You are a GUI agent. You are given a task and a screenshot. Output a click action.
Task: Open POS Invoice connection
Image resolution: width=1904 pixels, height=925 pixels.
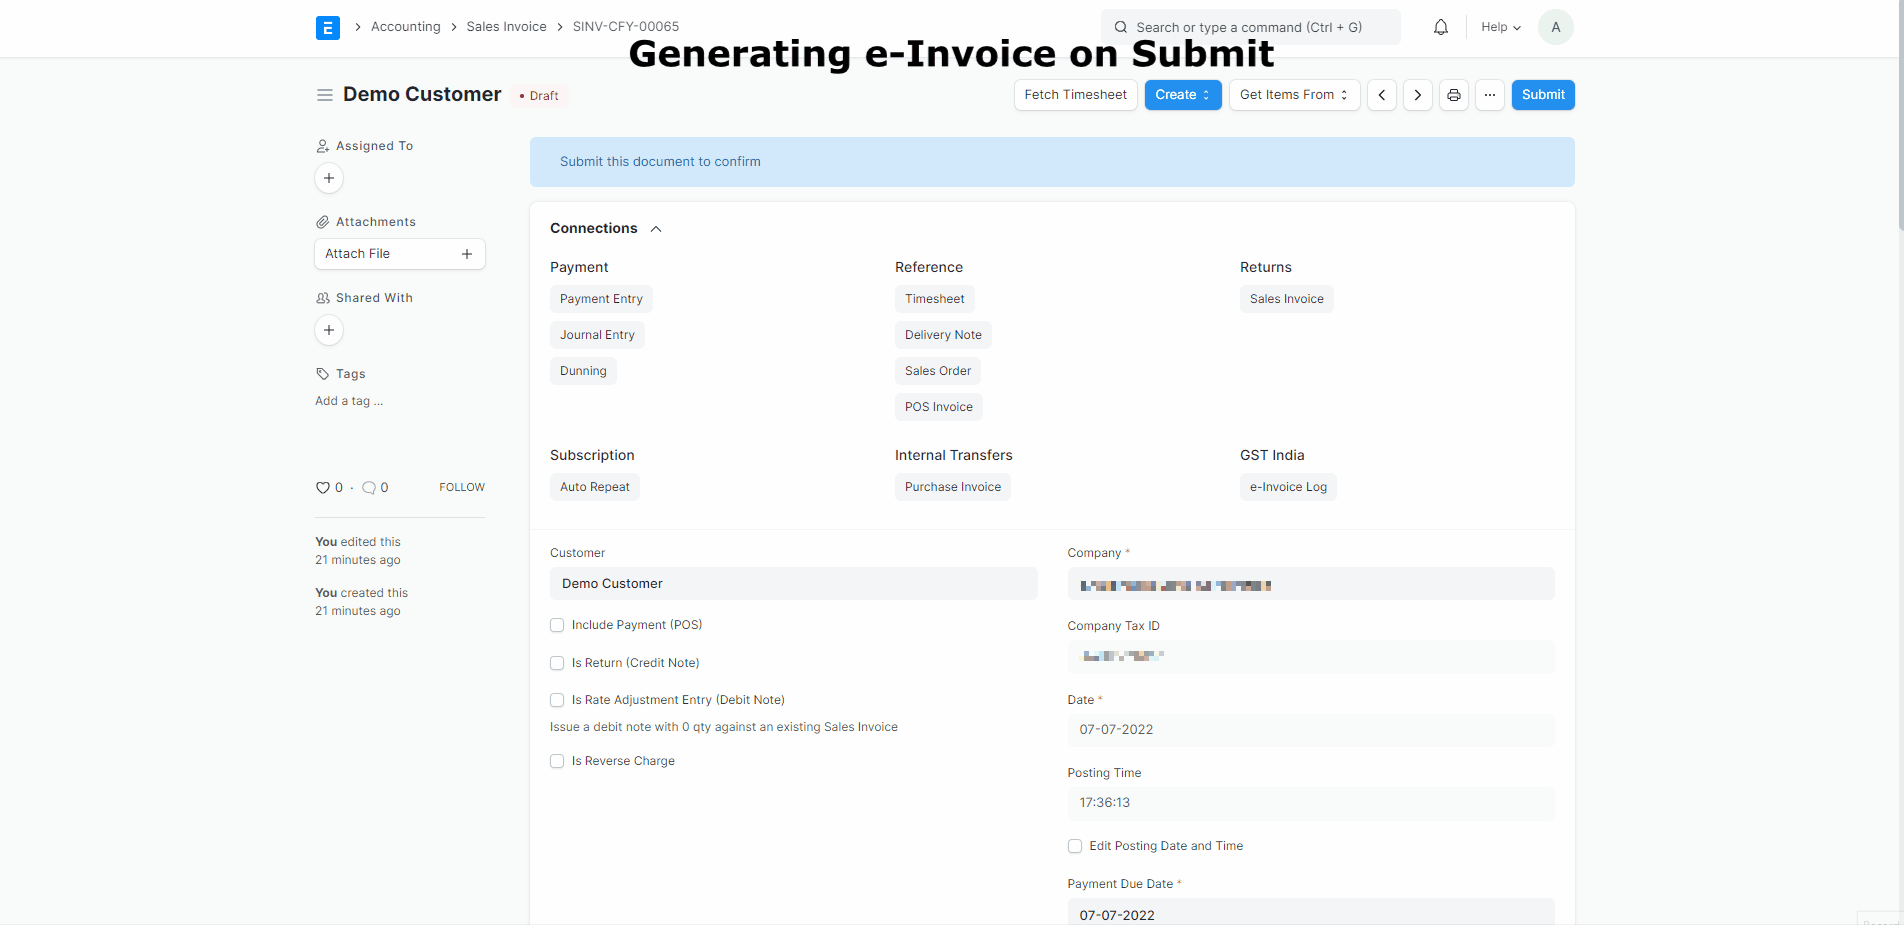(939, 407)
